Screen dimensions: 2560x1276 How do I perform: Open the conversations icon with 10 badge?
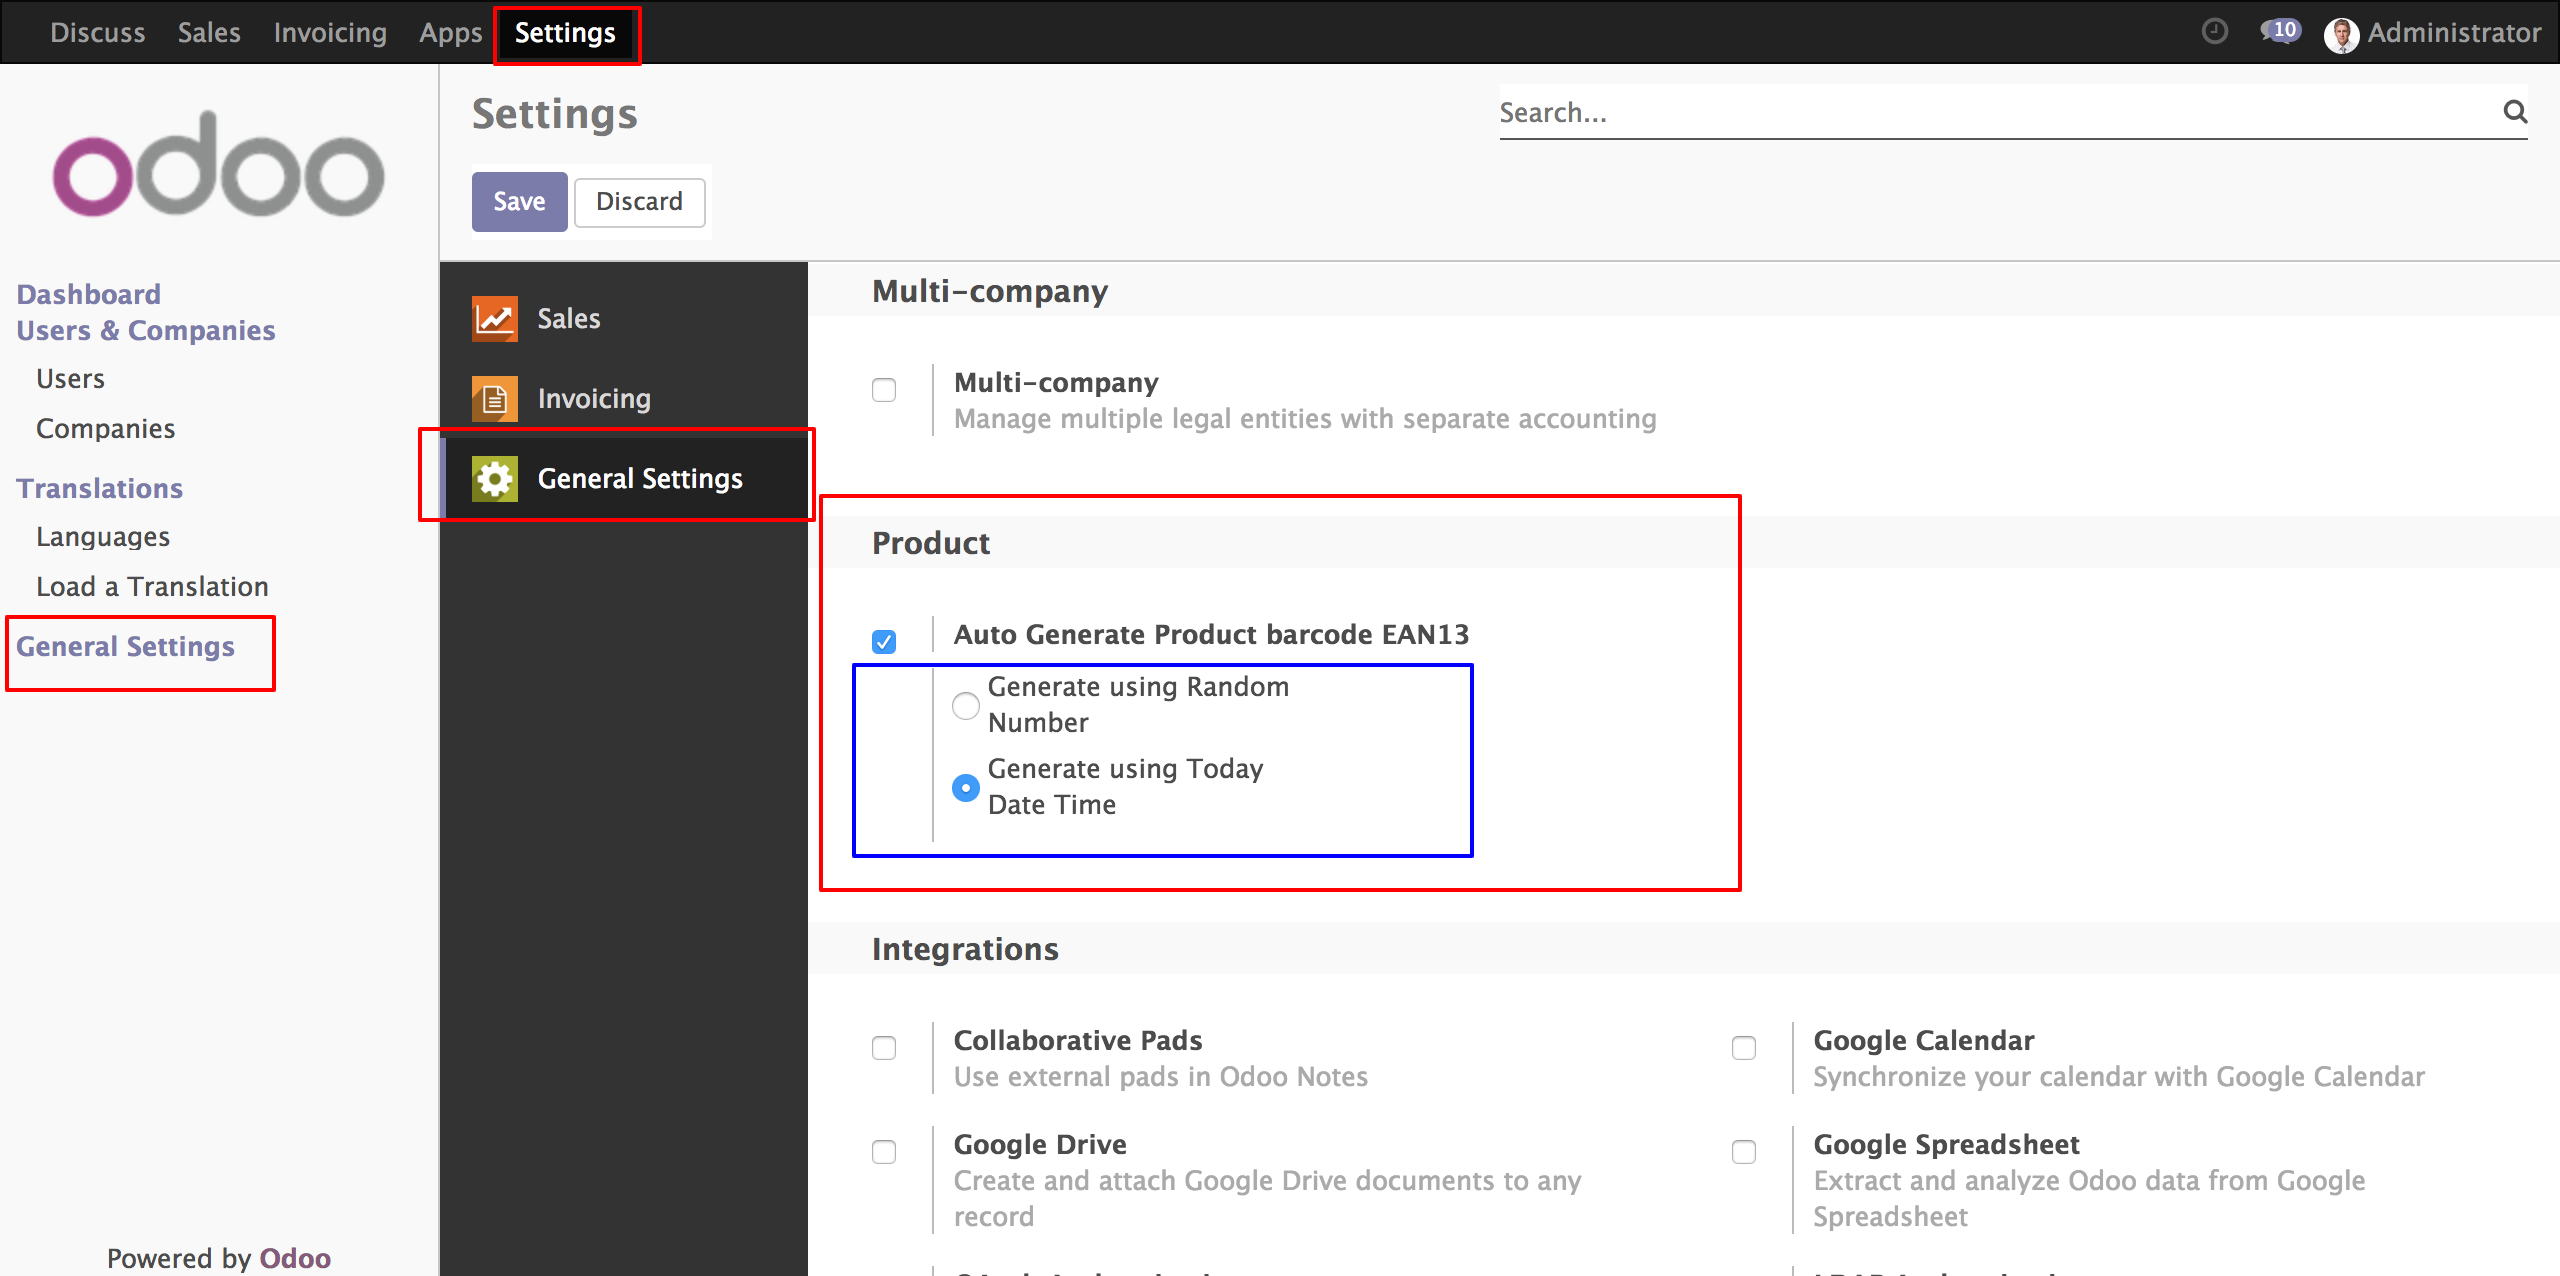[x=2280, y=32]
